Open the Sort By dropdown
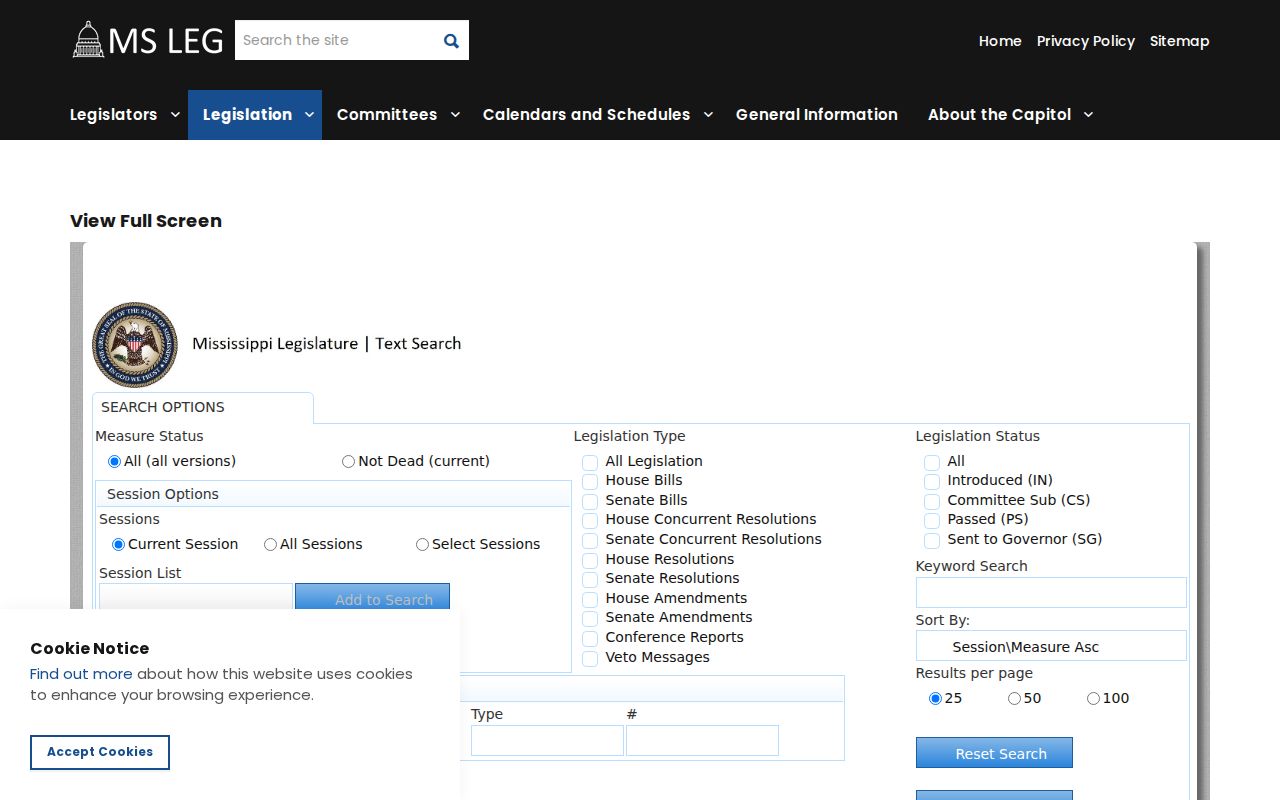 [x=1051, y=646]
